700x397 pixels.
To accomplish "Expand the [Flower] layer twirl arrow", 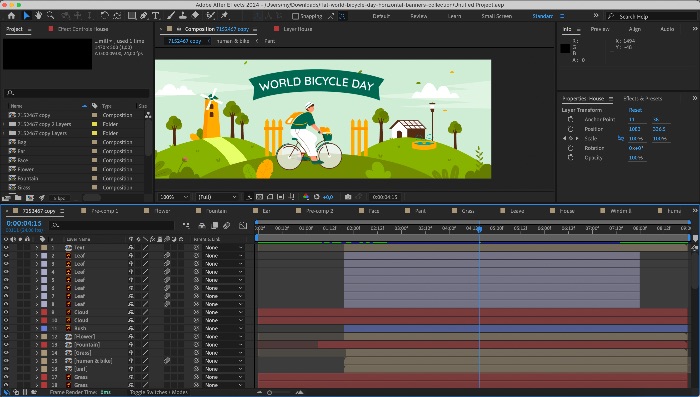I will [x=37, y=336].
